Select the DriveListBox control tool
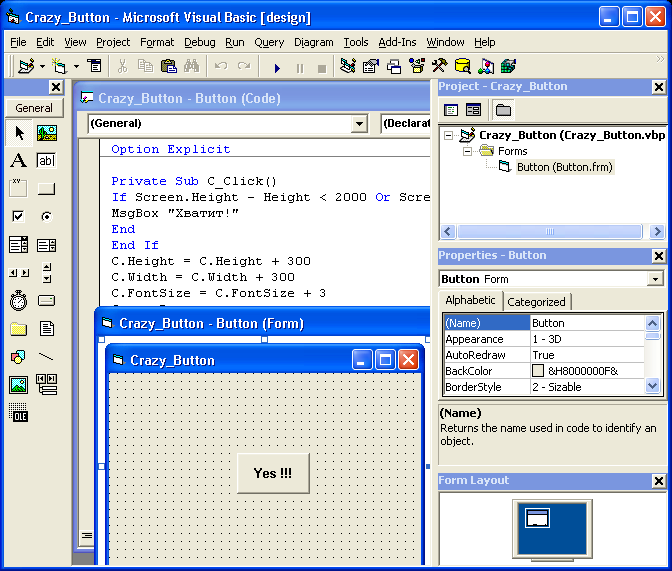Image resolution: width=672 pixels, height=571 pixels. [x=46, y=301]
